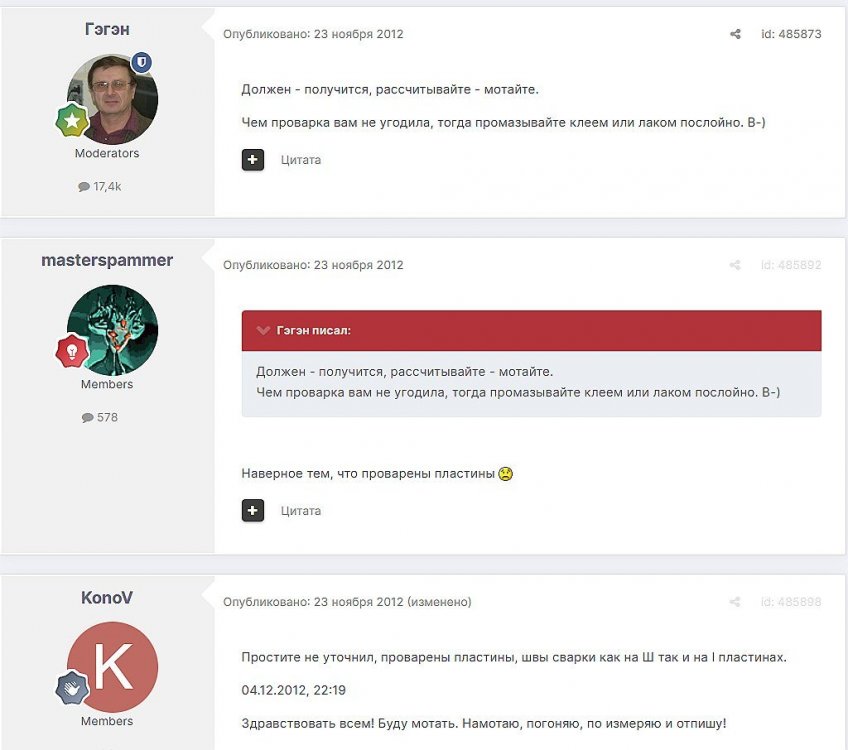Click share icon on Гэгэн's post

[x=735, y=34]
